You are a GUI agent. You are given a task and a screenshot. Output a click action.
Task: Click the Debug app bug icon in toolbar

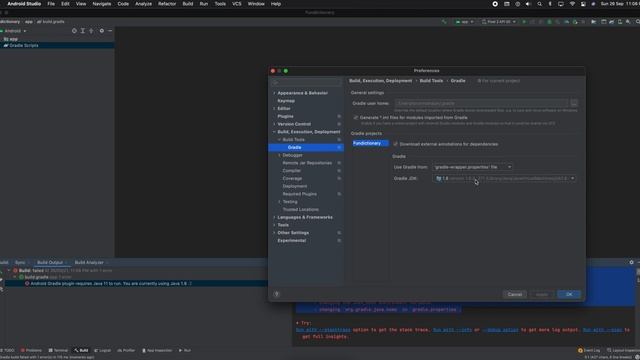[x=549, y=22]
